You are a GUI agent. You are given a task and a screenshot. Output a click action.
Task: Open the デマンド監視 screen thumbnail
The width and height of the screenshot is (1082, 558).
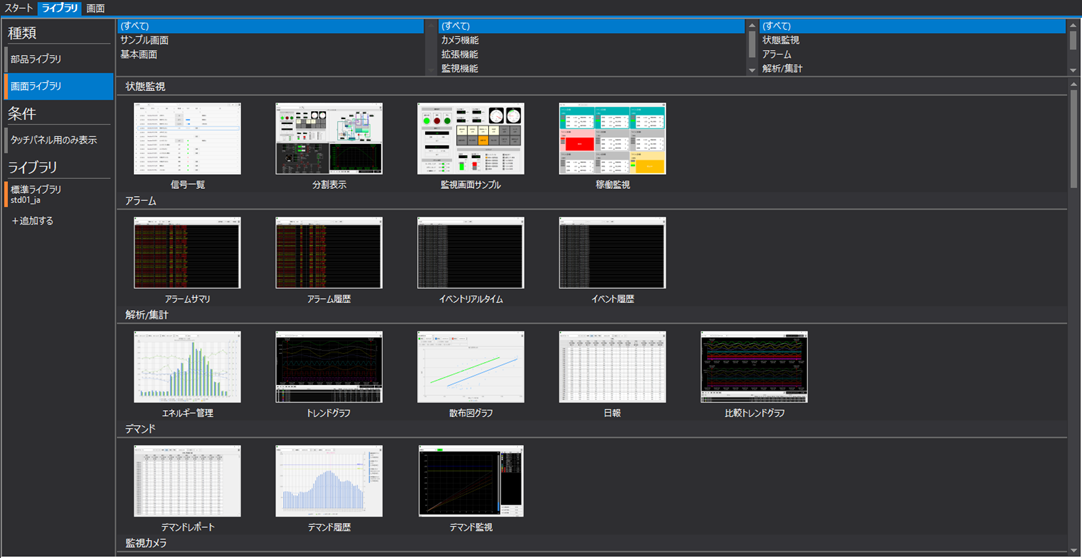click(470, 481)
